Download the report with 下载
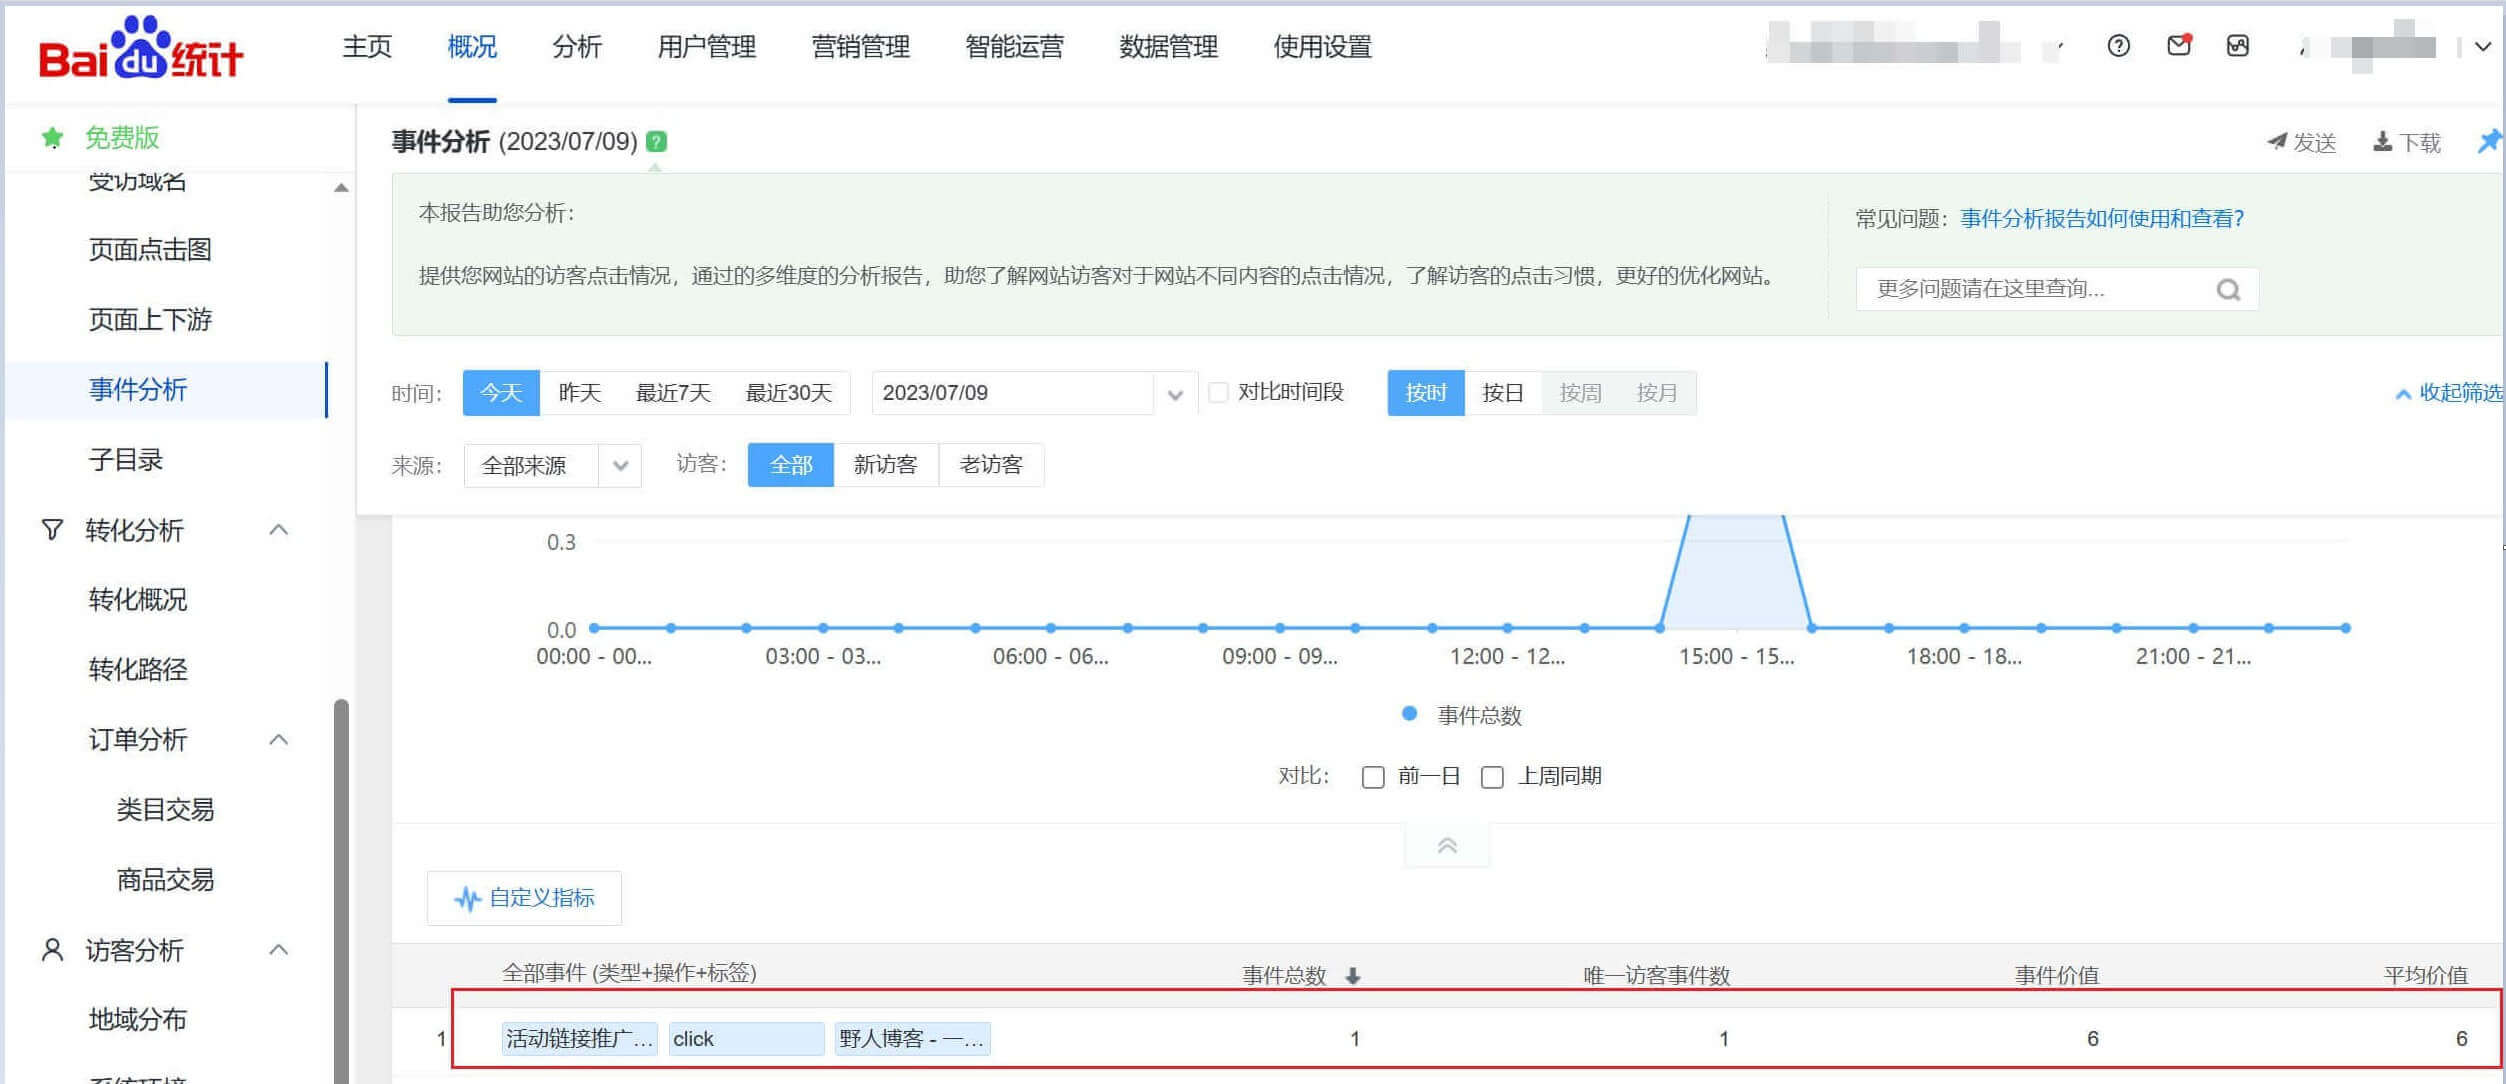The width and height of the screenshot is (2506, 1084). tap(2408, 142)
